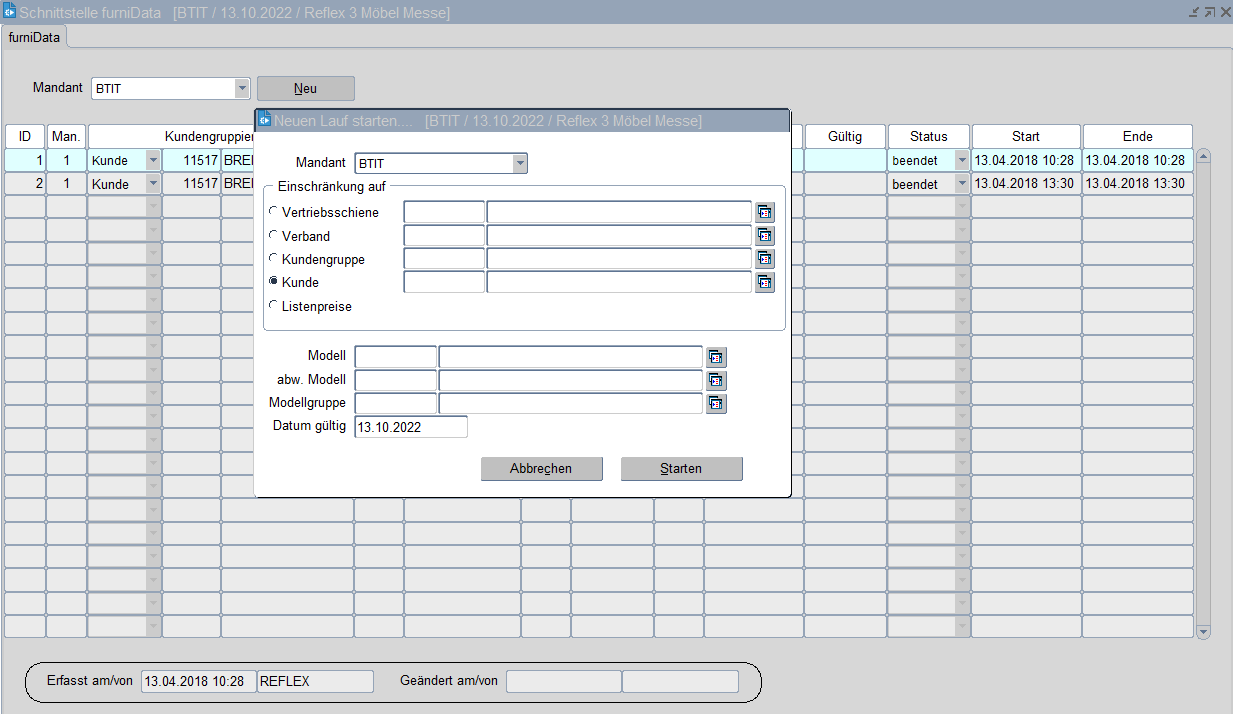
Task: Click Abbrechen to cancel dialog
Action: (x=541, y=469)
